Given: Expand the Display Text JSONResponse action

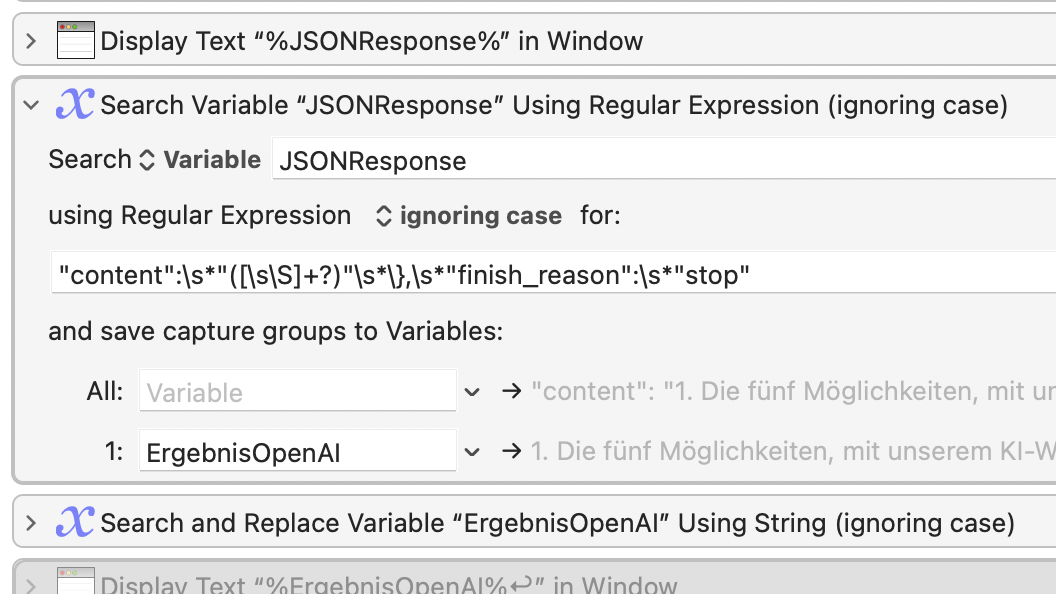Looking at the screenshot, I should click(x=31, y=41).
